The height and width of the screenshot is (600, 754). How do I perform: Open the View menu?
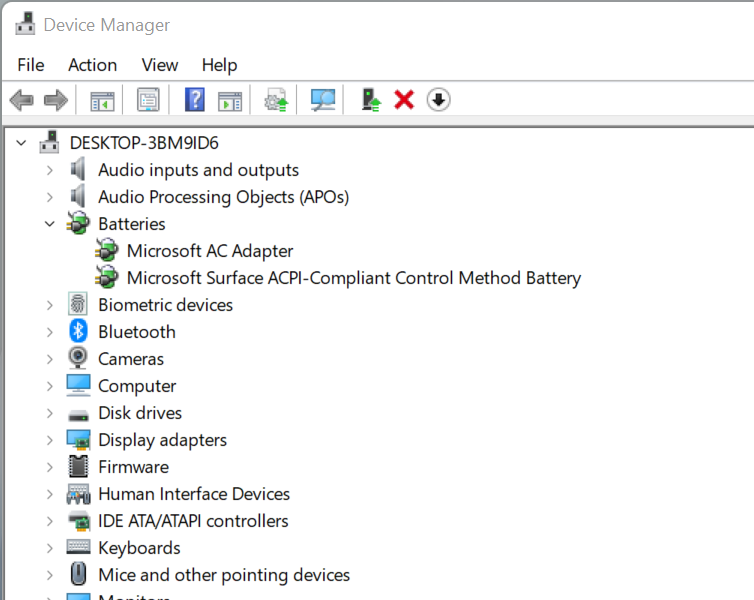click(x=159, y=65)
